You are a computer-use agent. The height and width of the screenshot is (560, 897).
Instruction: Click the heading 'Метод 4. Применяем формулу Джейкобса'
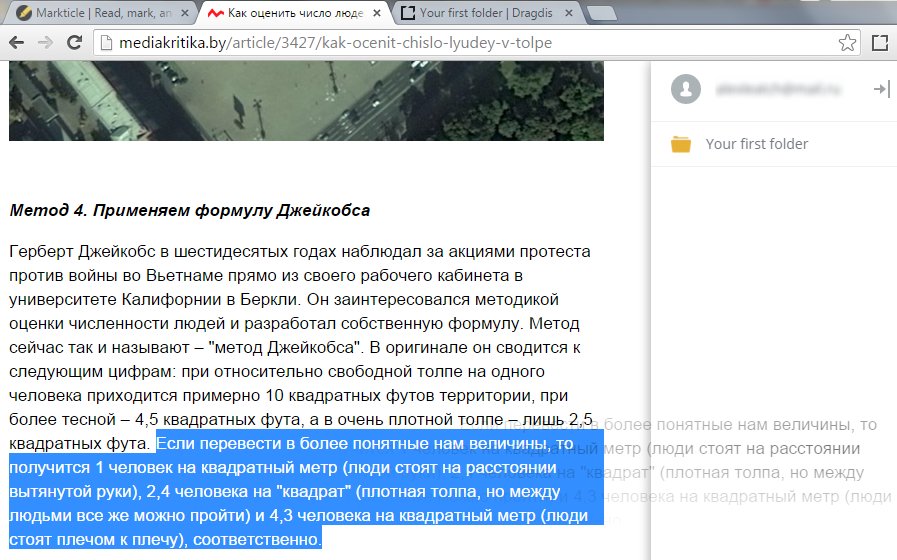pyautogui.click(x=189, y=210)
